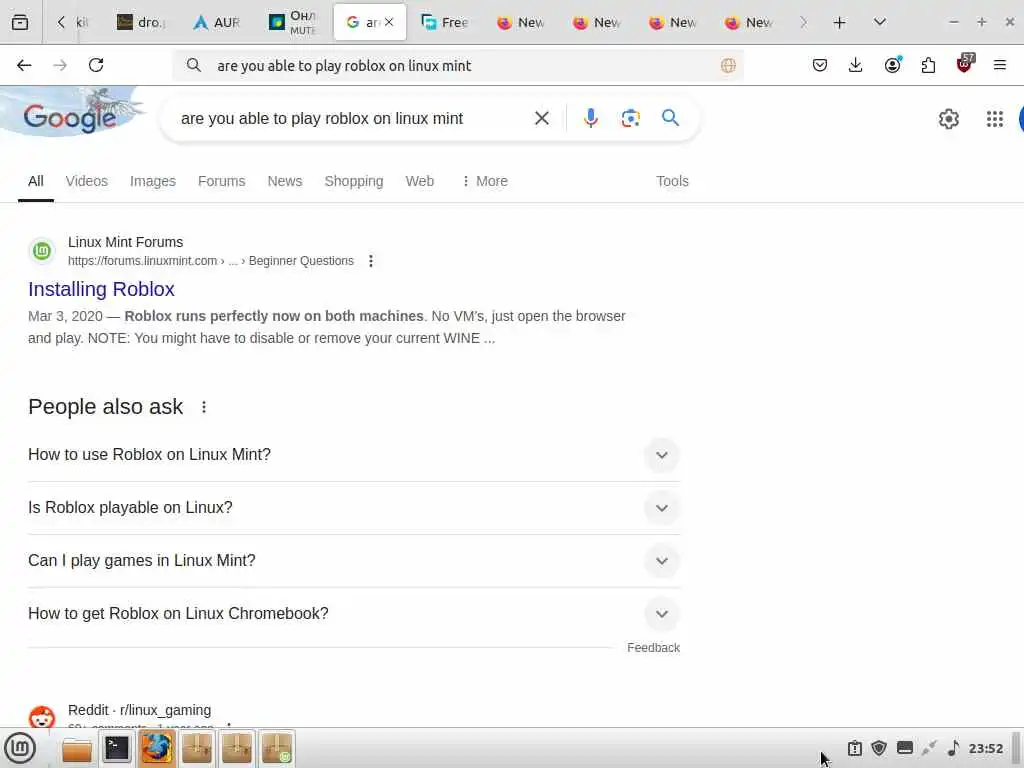
Task: Search by image with Google Lens
Action: pyautogui.click(x=630, y=118)
